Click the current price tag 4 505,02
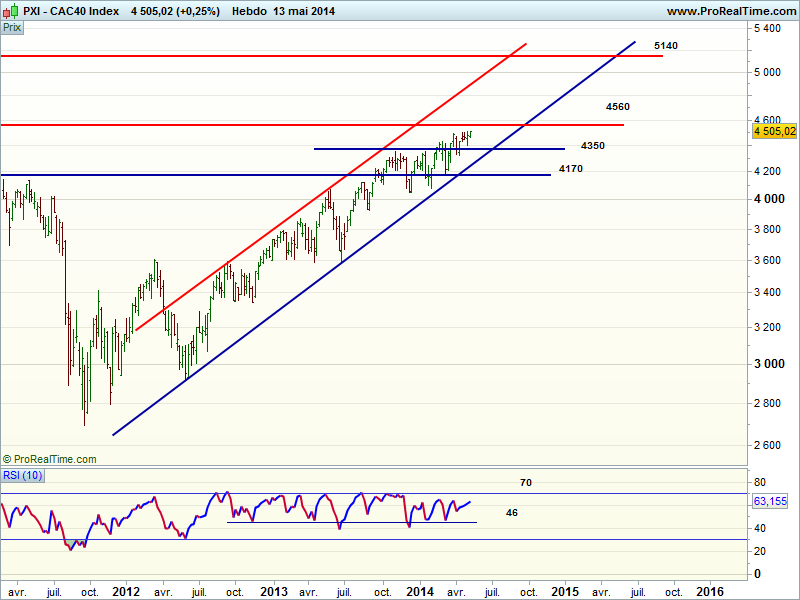This screenshot has height=600, width=800. pyautogui.click(x=774, y=131)
